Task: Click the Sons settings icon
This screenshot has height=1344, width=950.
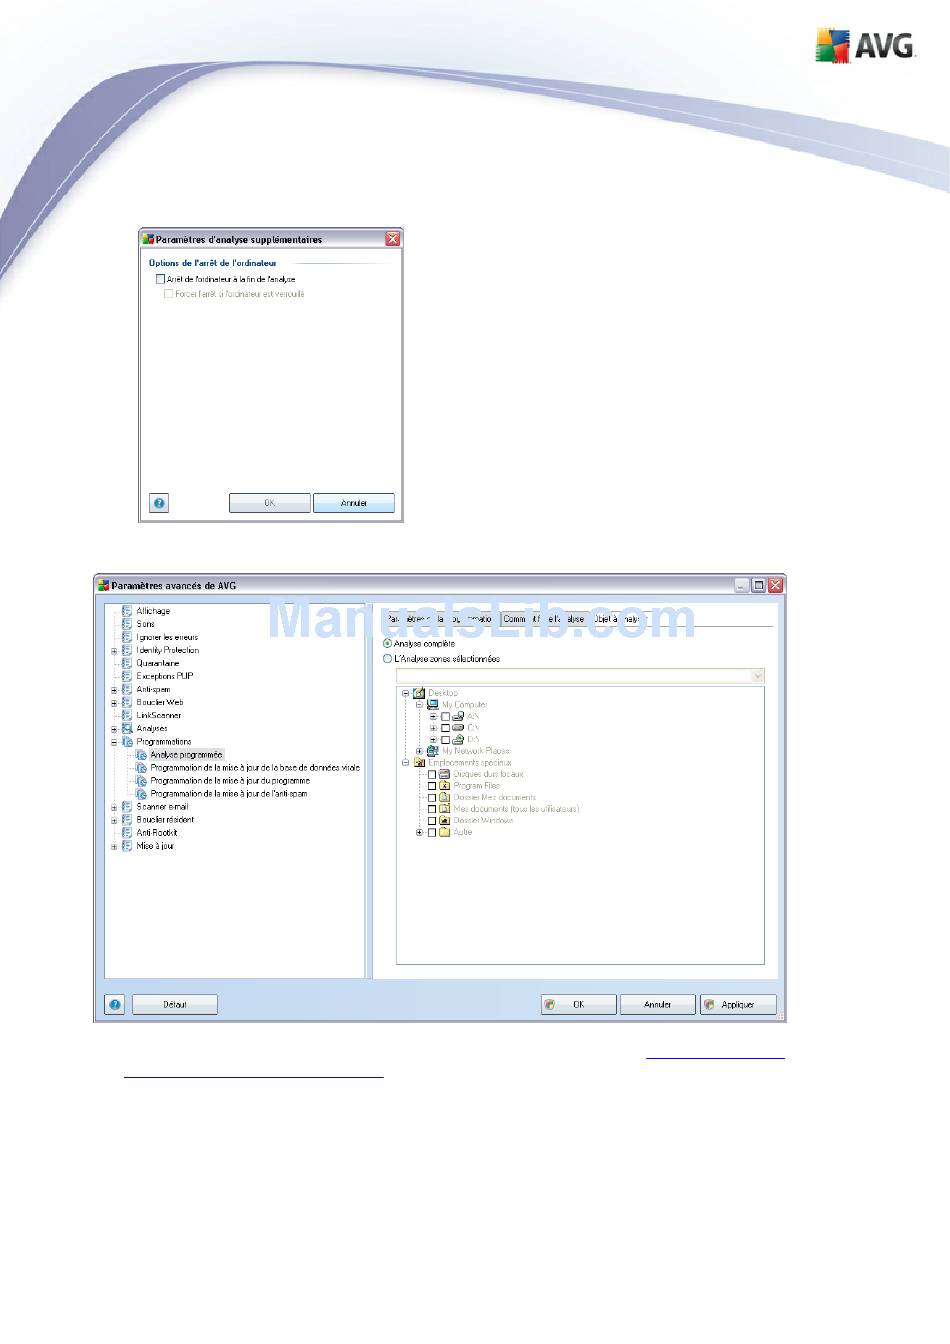Action: (x=127, y=624)
